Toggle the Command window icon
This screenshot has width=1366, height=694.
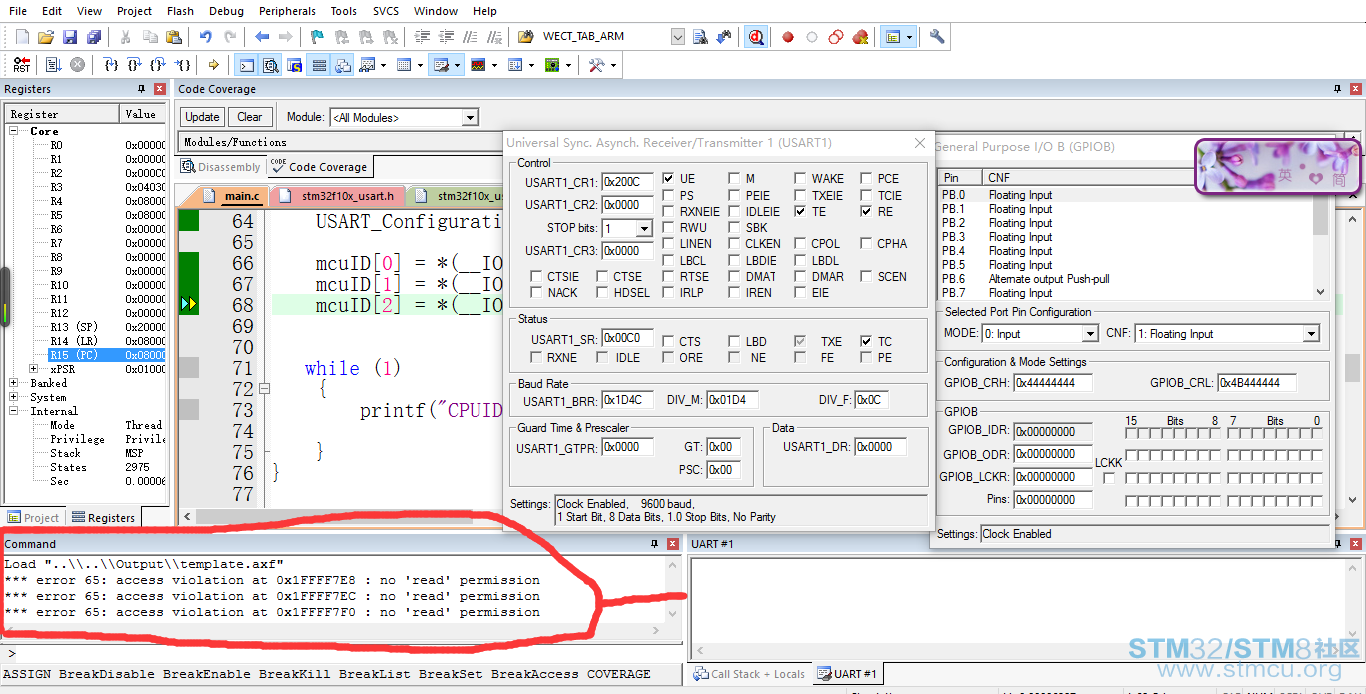tap(246, 65)
